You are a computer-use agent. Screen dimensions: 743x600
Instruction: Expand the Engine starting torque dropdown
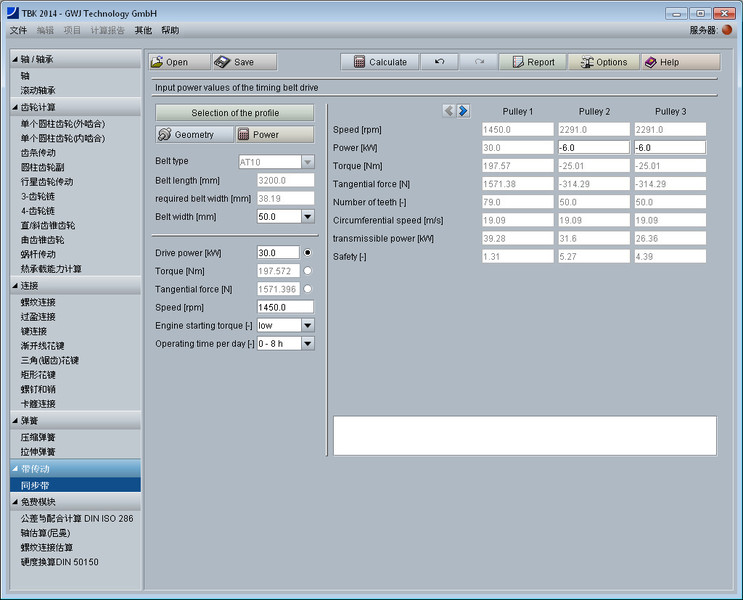click(307, 326)
